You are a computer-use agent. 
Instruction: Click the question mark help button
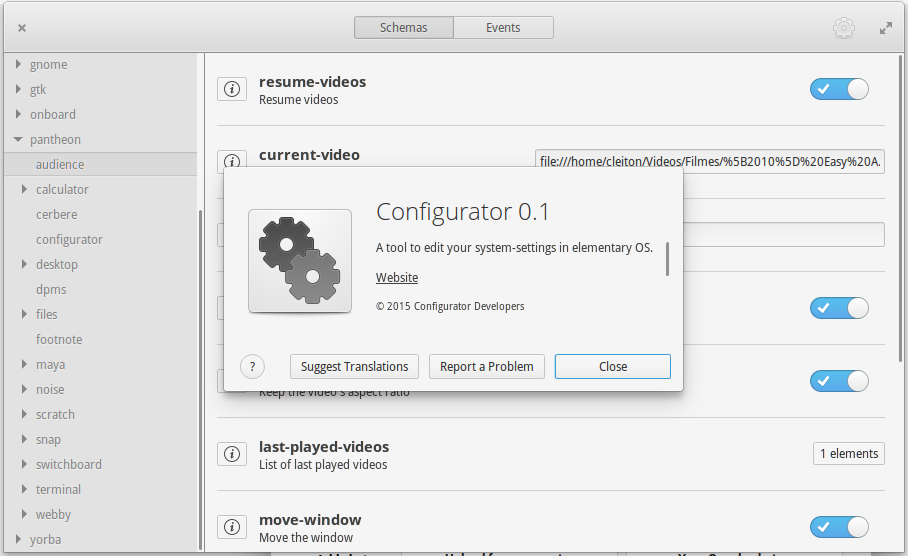[252, 367]
